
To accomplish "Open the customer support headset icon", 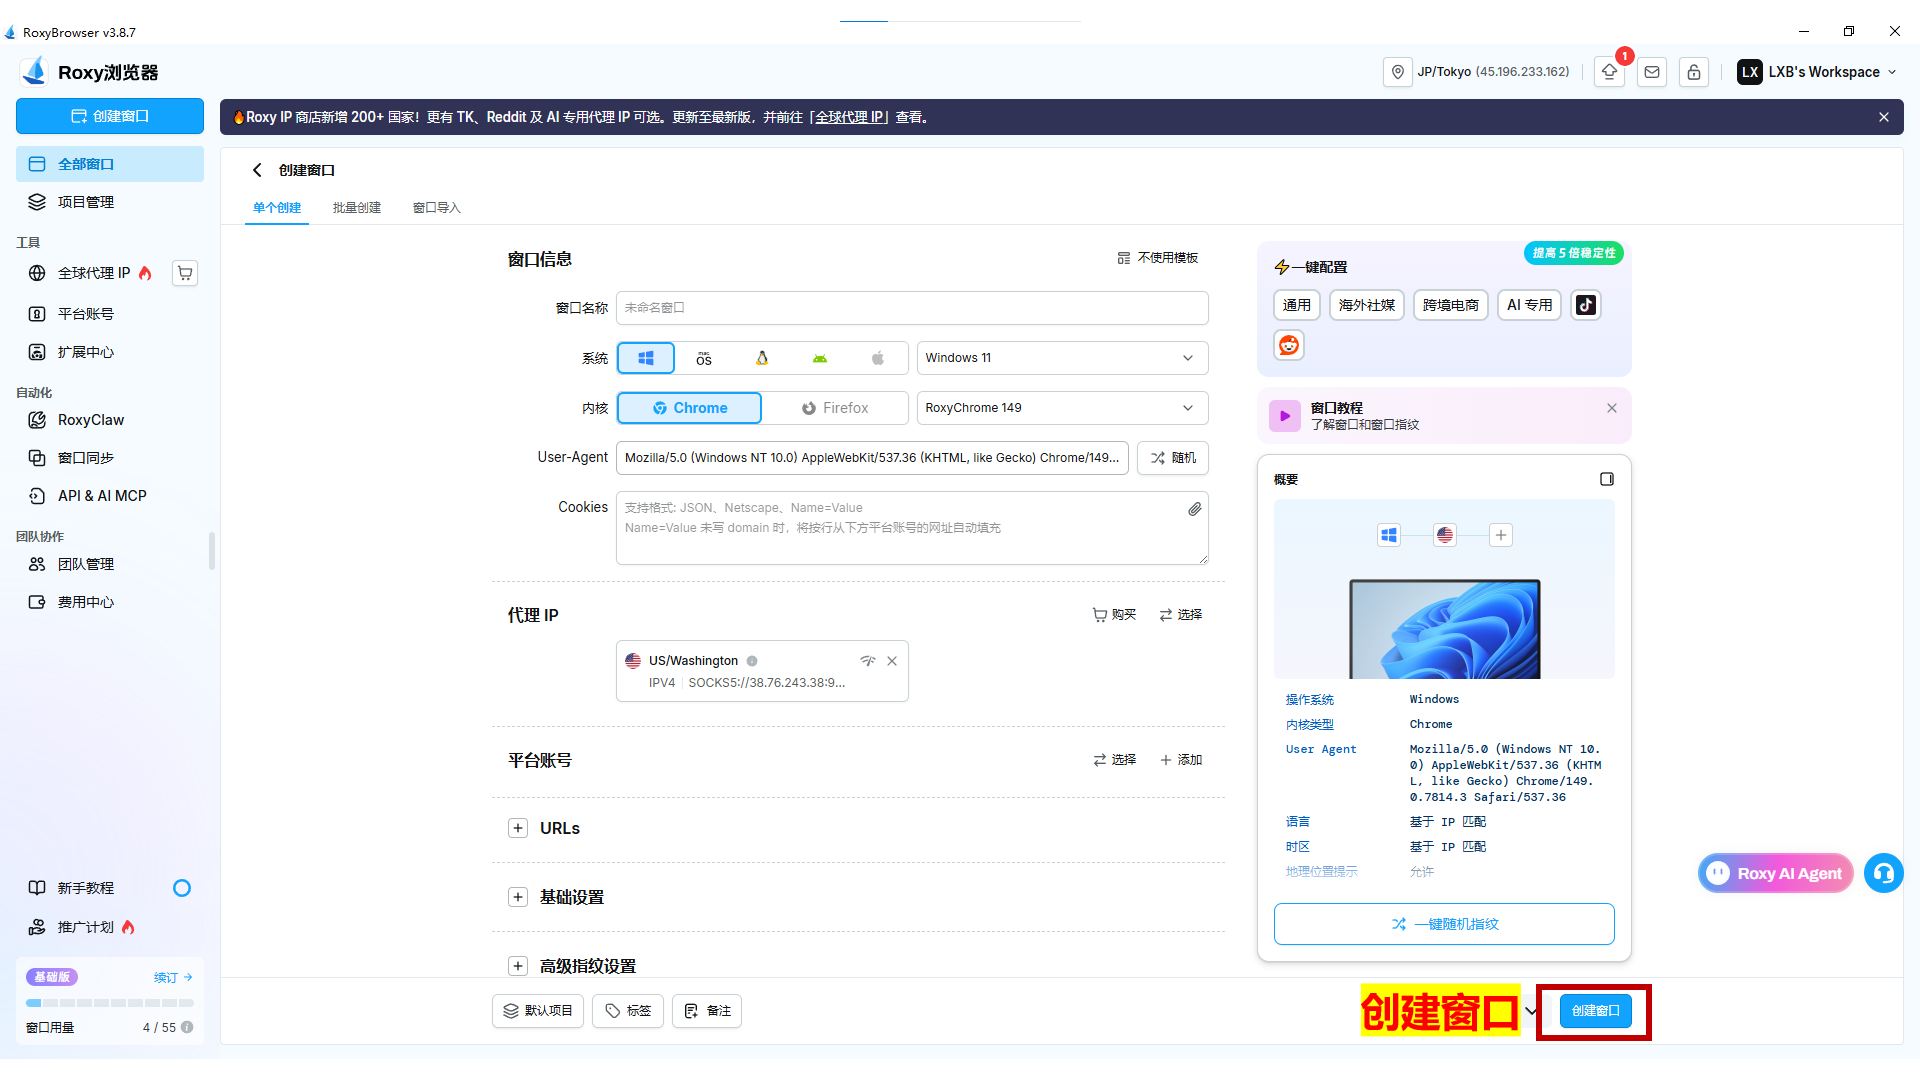I will 1884,873.
